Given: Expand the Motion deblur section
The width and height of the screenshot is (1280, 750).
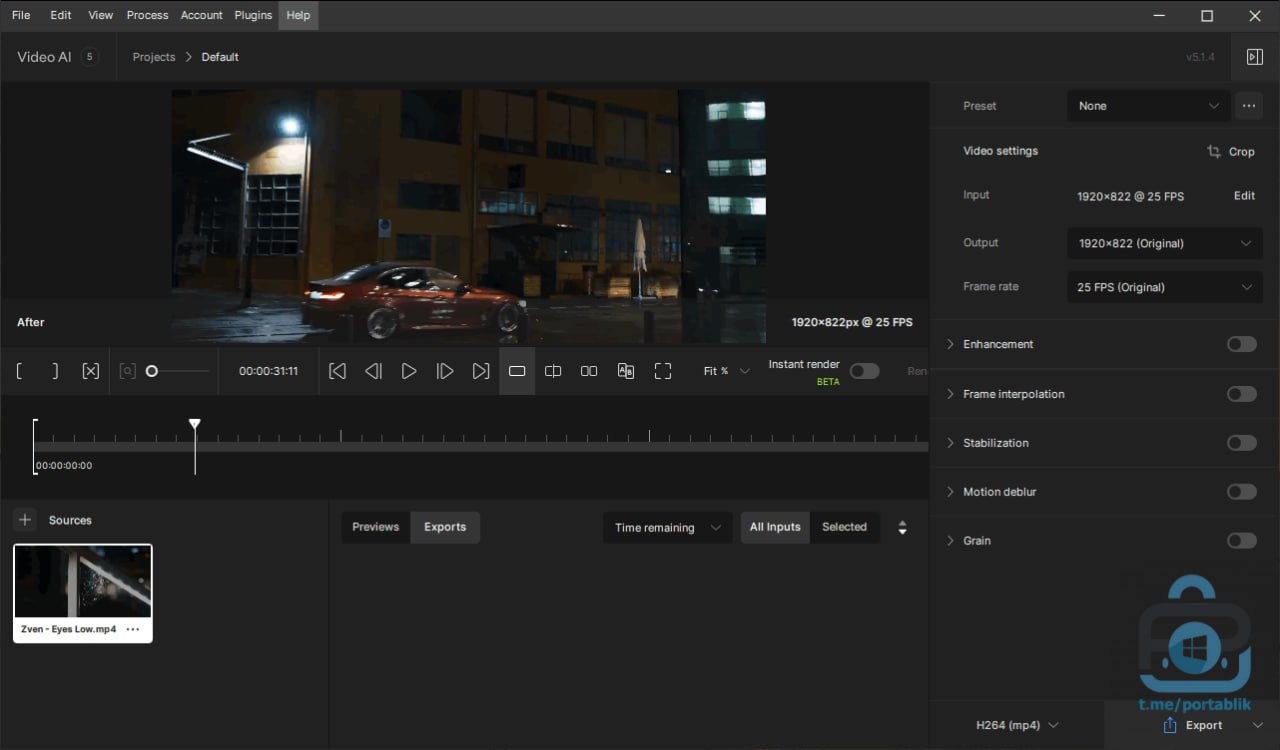Looking at the screenshot, I should click(951, 492).
